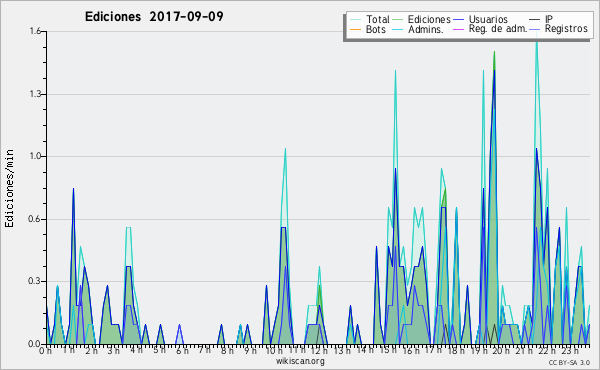Click the 1.6 y-axis value
Image resolution: width=600 pixels, height=370 pixels.
point(35,31)
